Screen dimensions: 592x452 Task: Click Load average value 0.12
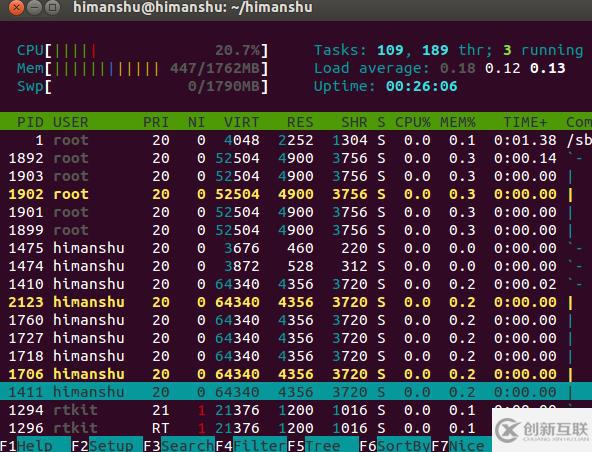503,68
